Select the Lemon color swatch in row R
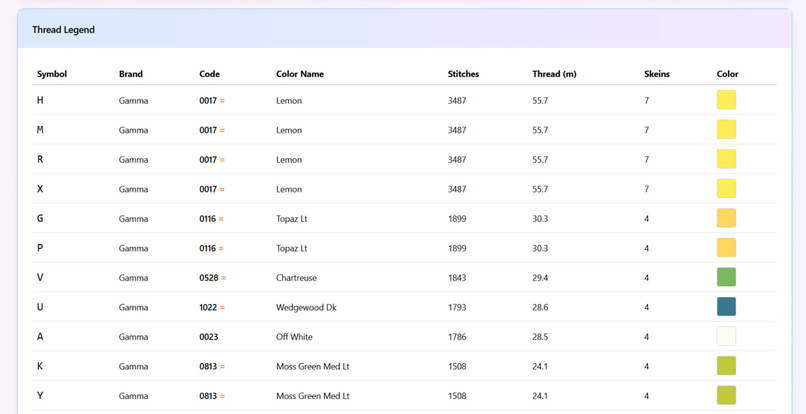Screen dimensions: 806x414 click(726, 159)
